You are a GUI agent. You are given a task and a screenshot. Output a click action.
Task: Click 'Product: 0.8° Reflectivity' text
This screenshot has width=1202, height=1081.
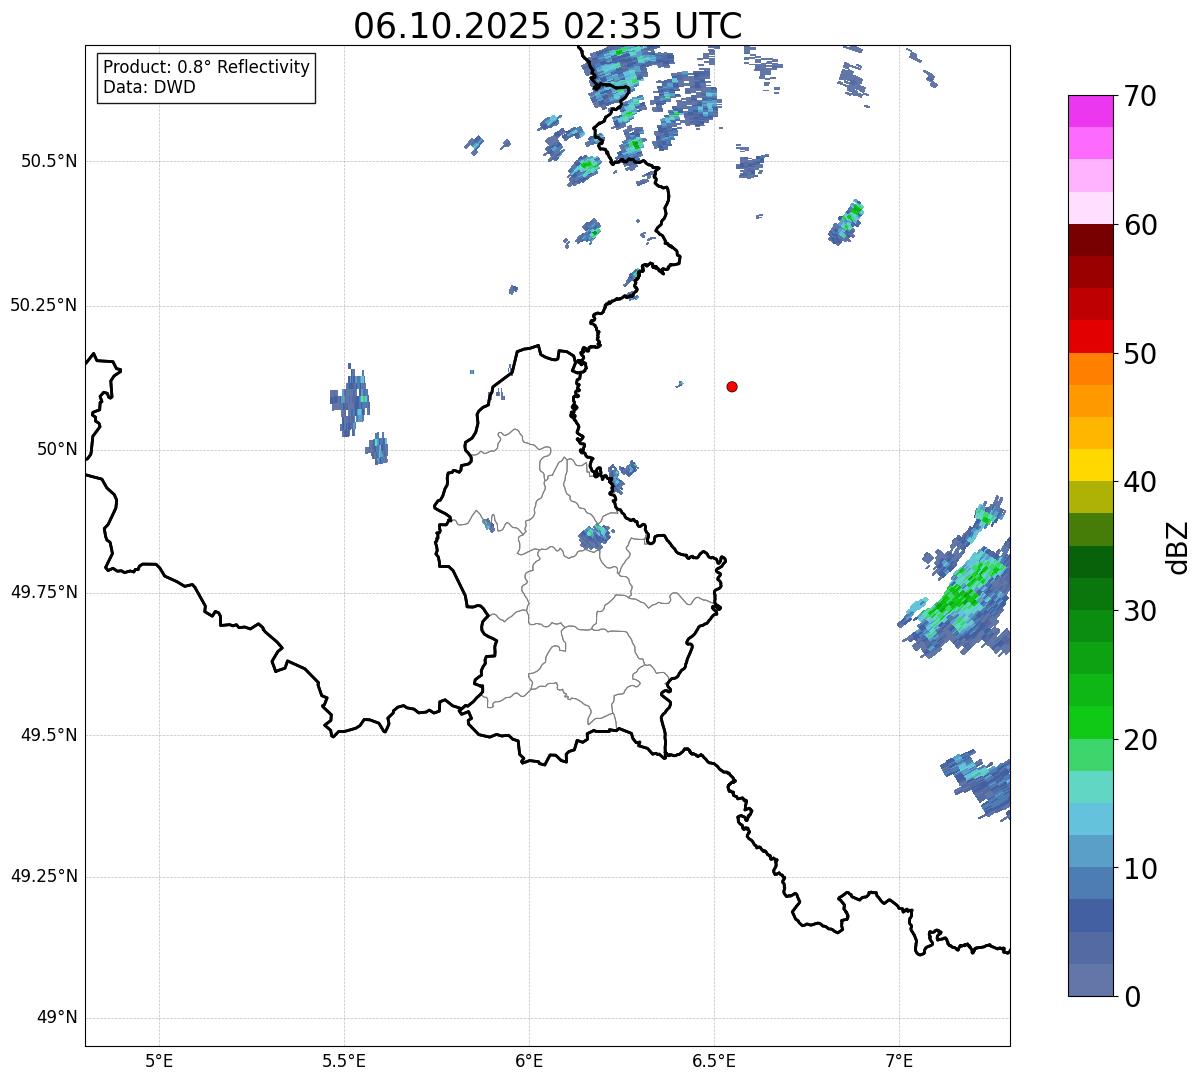[x=207, y=67]
